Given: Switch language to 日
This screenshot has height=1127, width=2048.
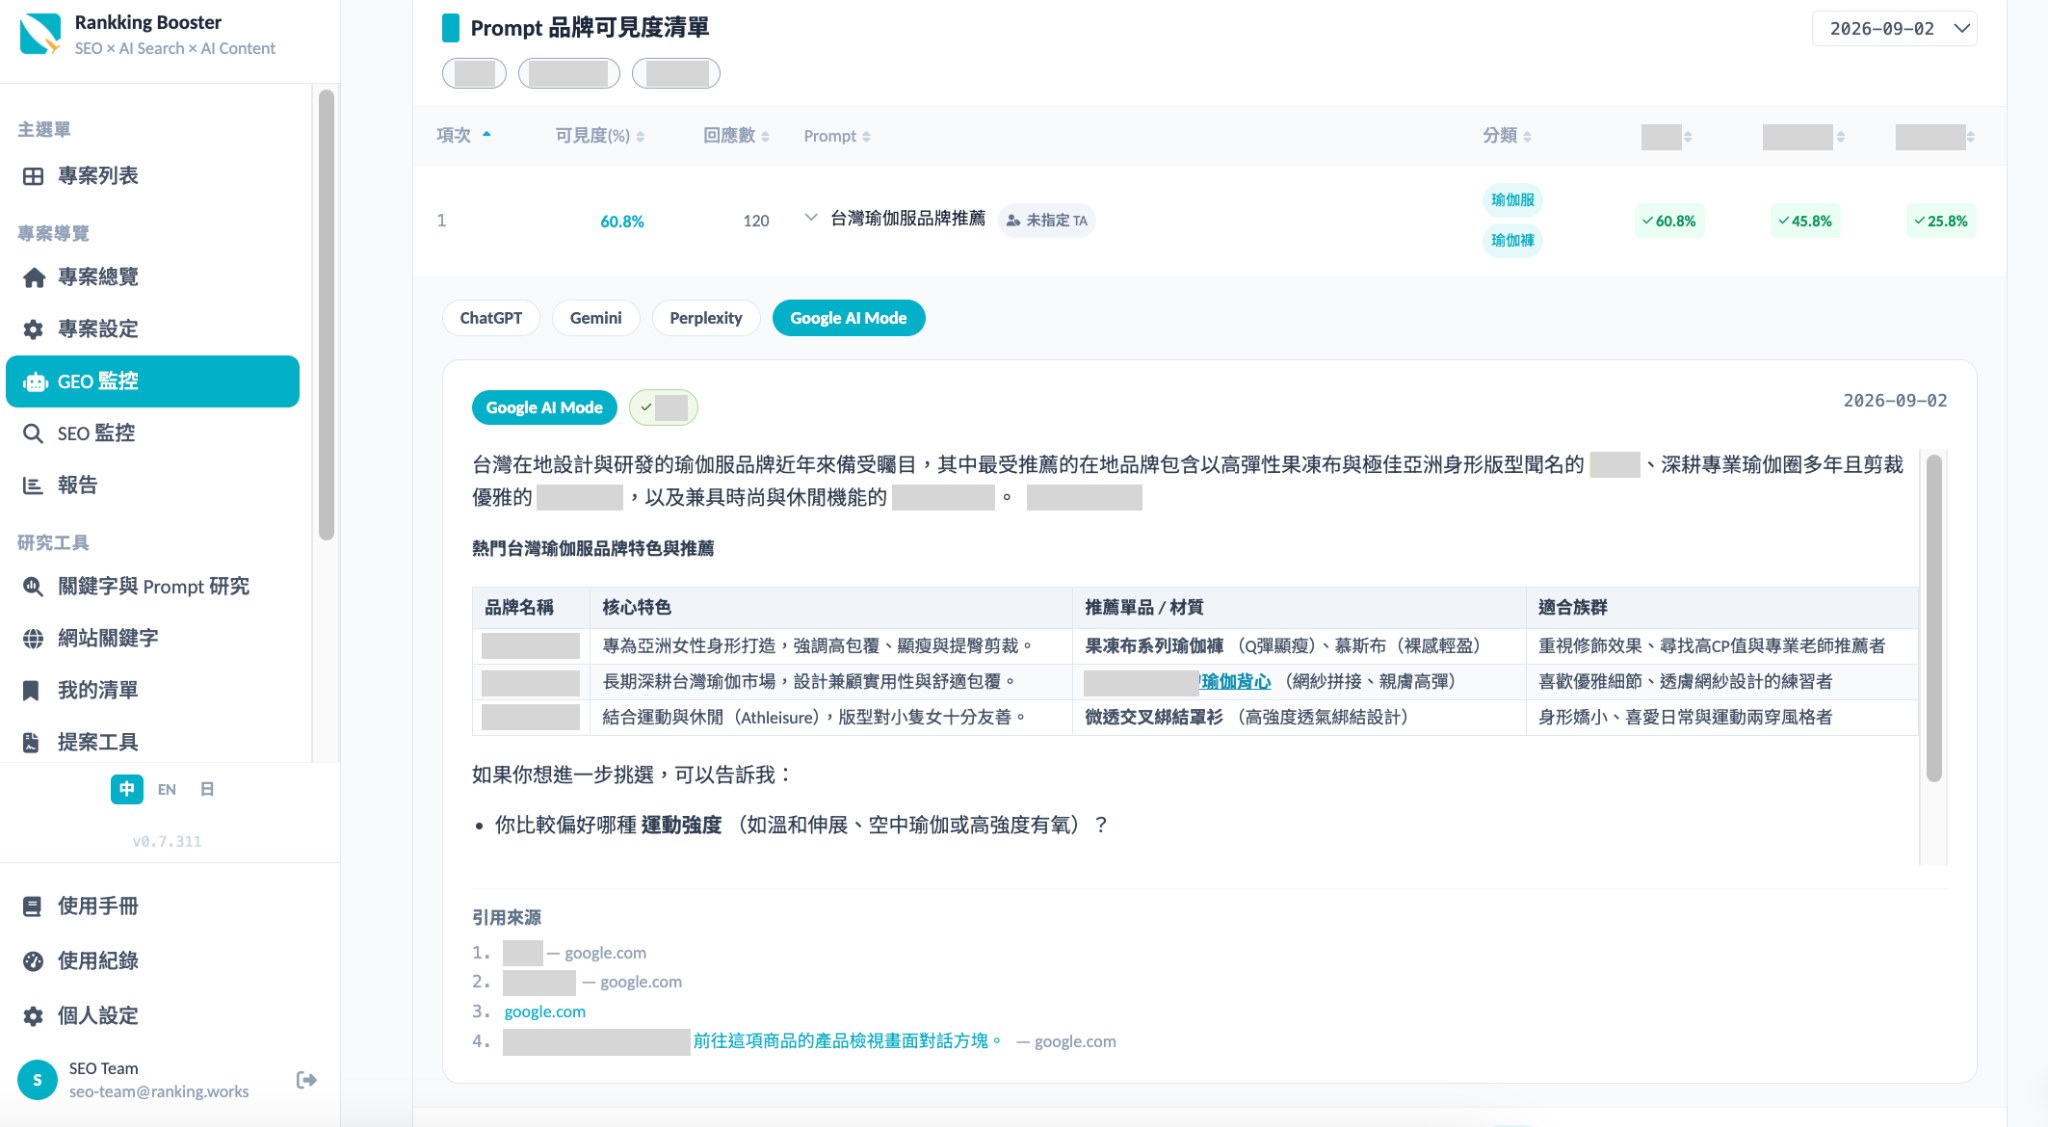Looking at the screenshot, I should (207, 789).
